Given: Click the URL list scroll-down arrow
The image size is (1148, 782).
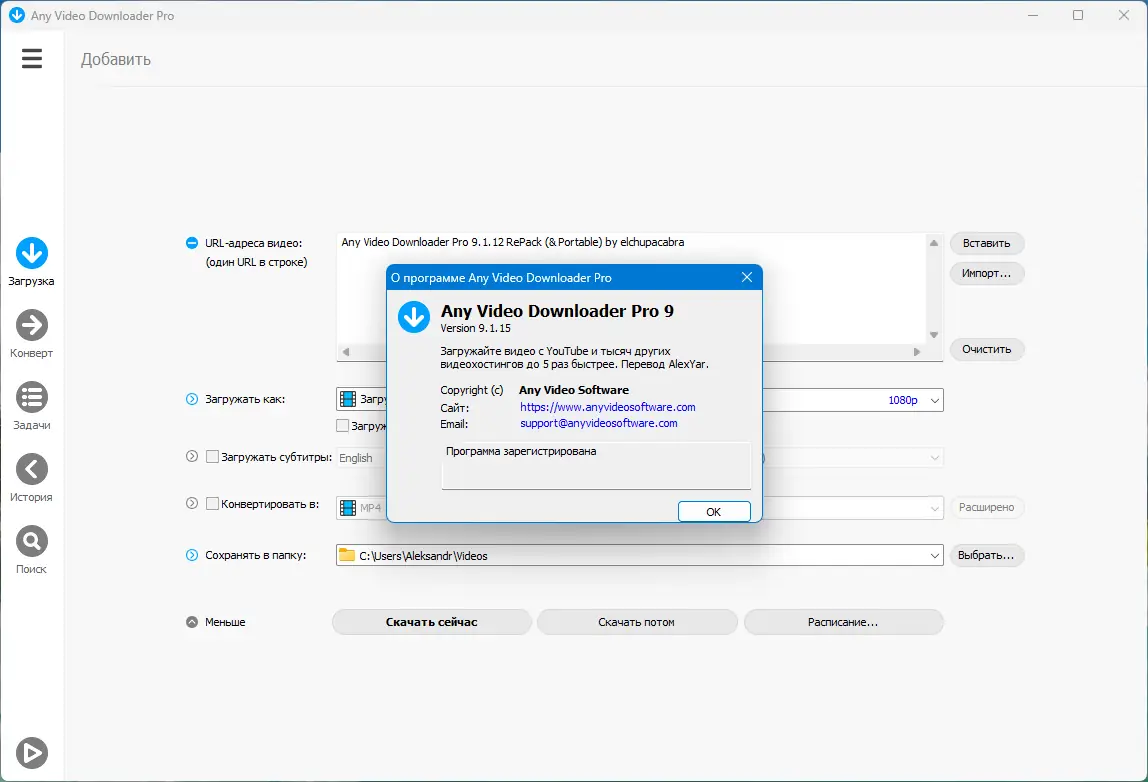Looking at the screenshot, I should (933, 335).
